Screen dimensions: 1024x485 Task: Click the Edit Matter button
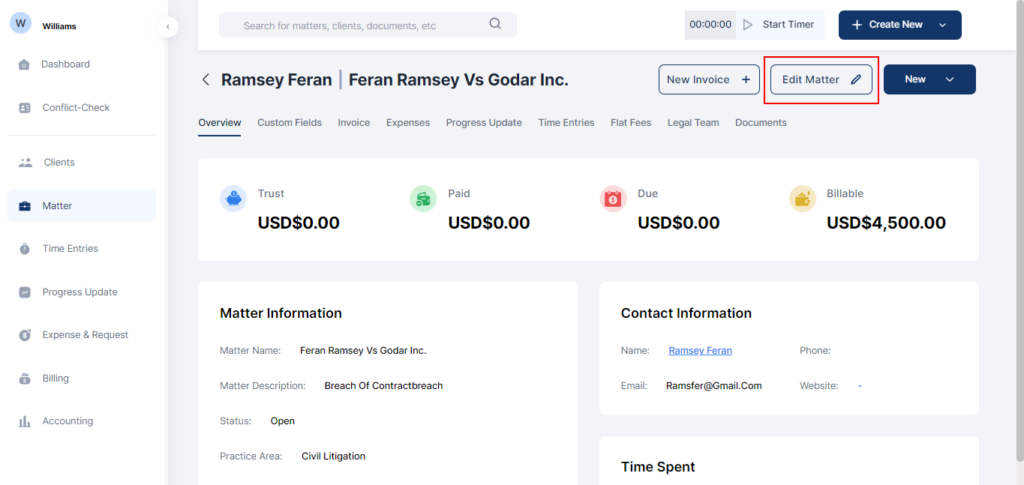click(x=821, y=80)
